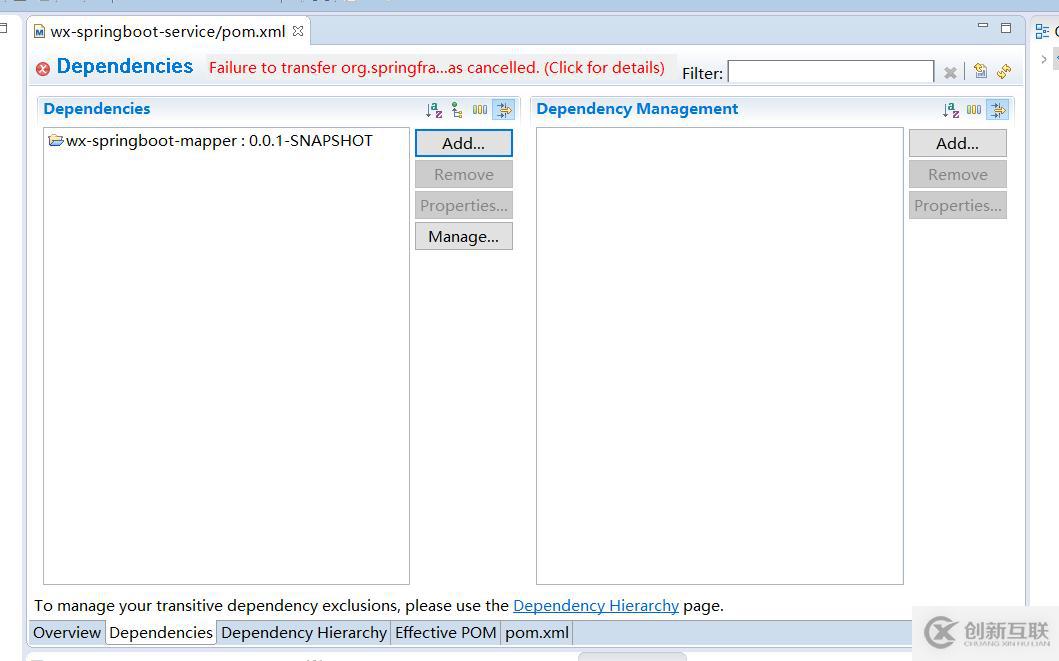
Task: Click the Manage... button
Action: [x=463, y=236]
